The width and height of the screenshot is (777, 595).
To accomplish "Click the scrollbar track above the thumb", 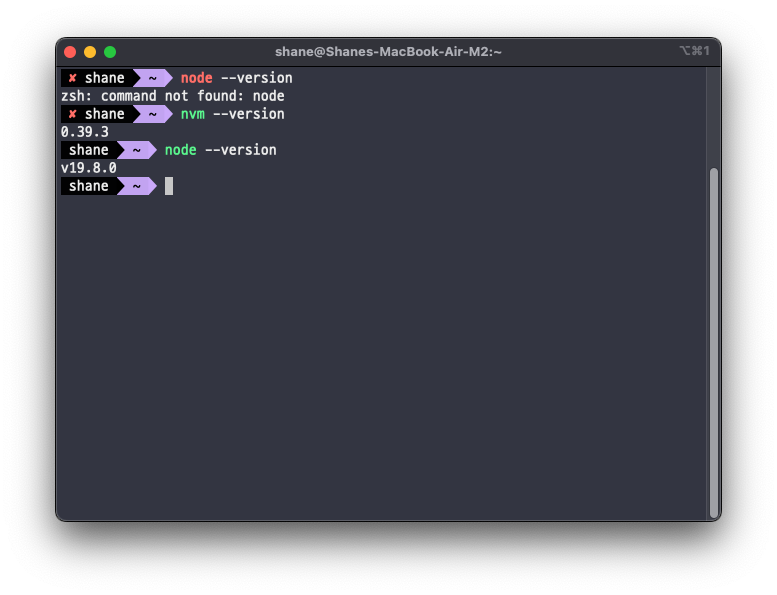I will click(x=714, y=118).
